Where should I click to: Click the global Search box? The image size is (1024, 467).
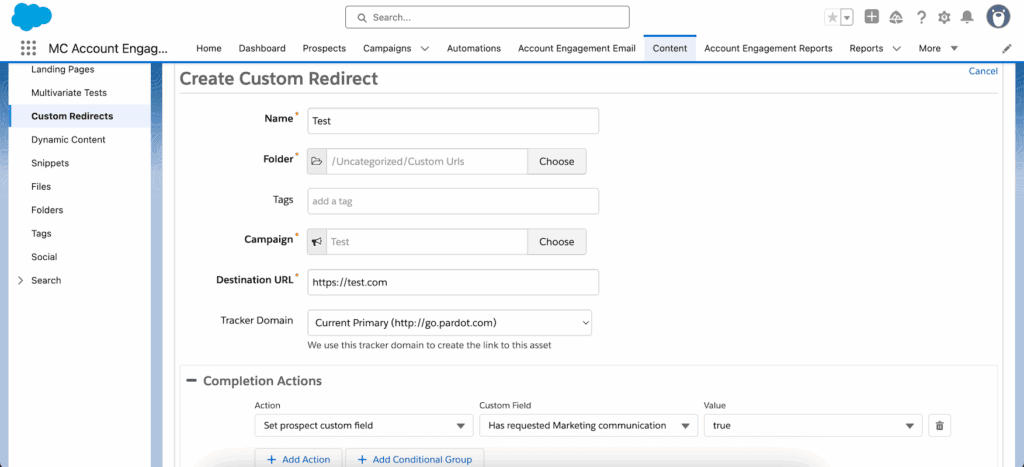(487, 18)
